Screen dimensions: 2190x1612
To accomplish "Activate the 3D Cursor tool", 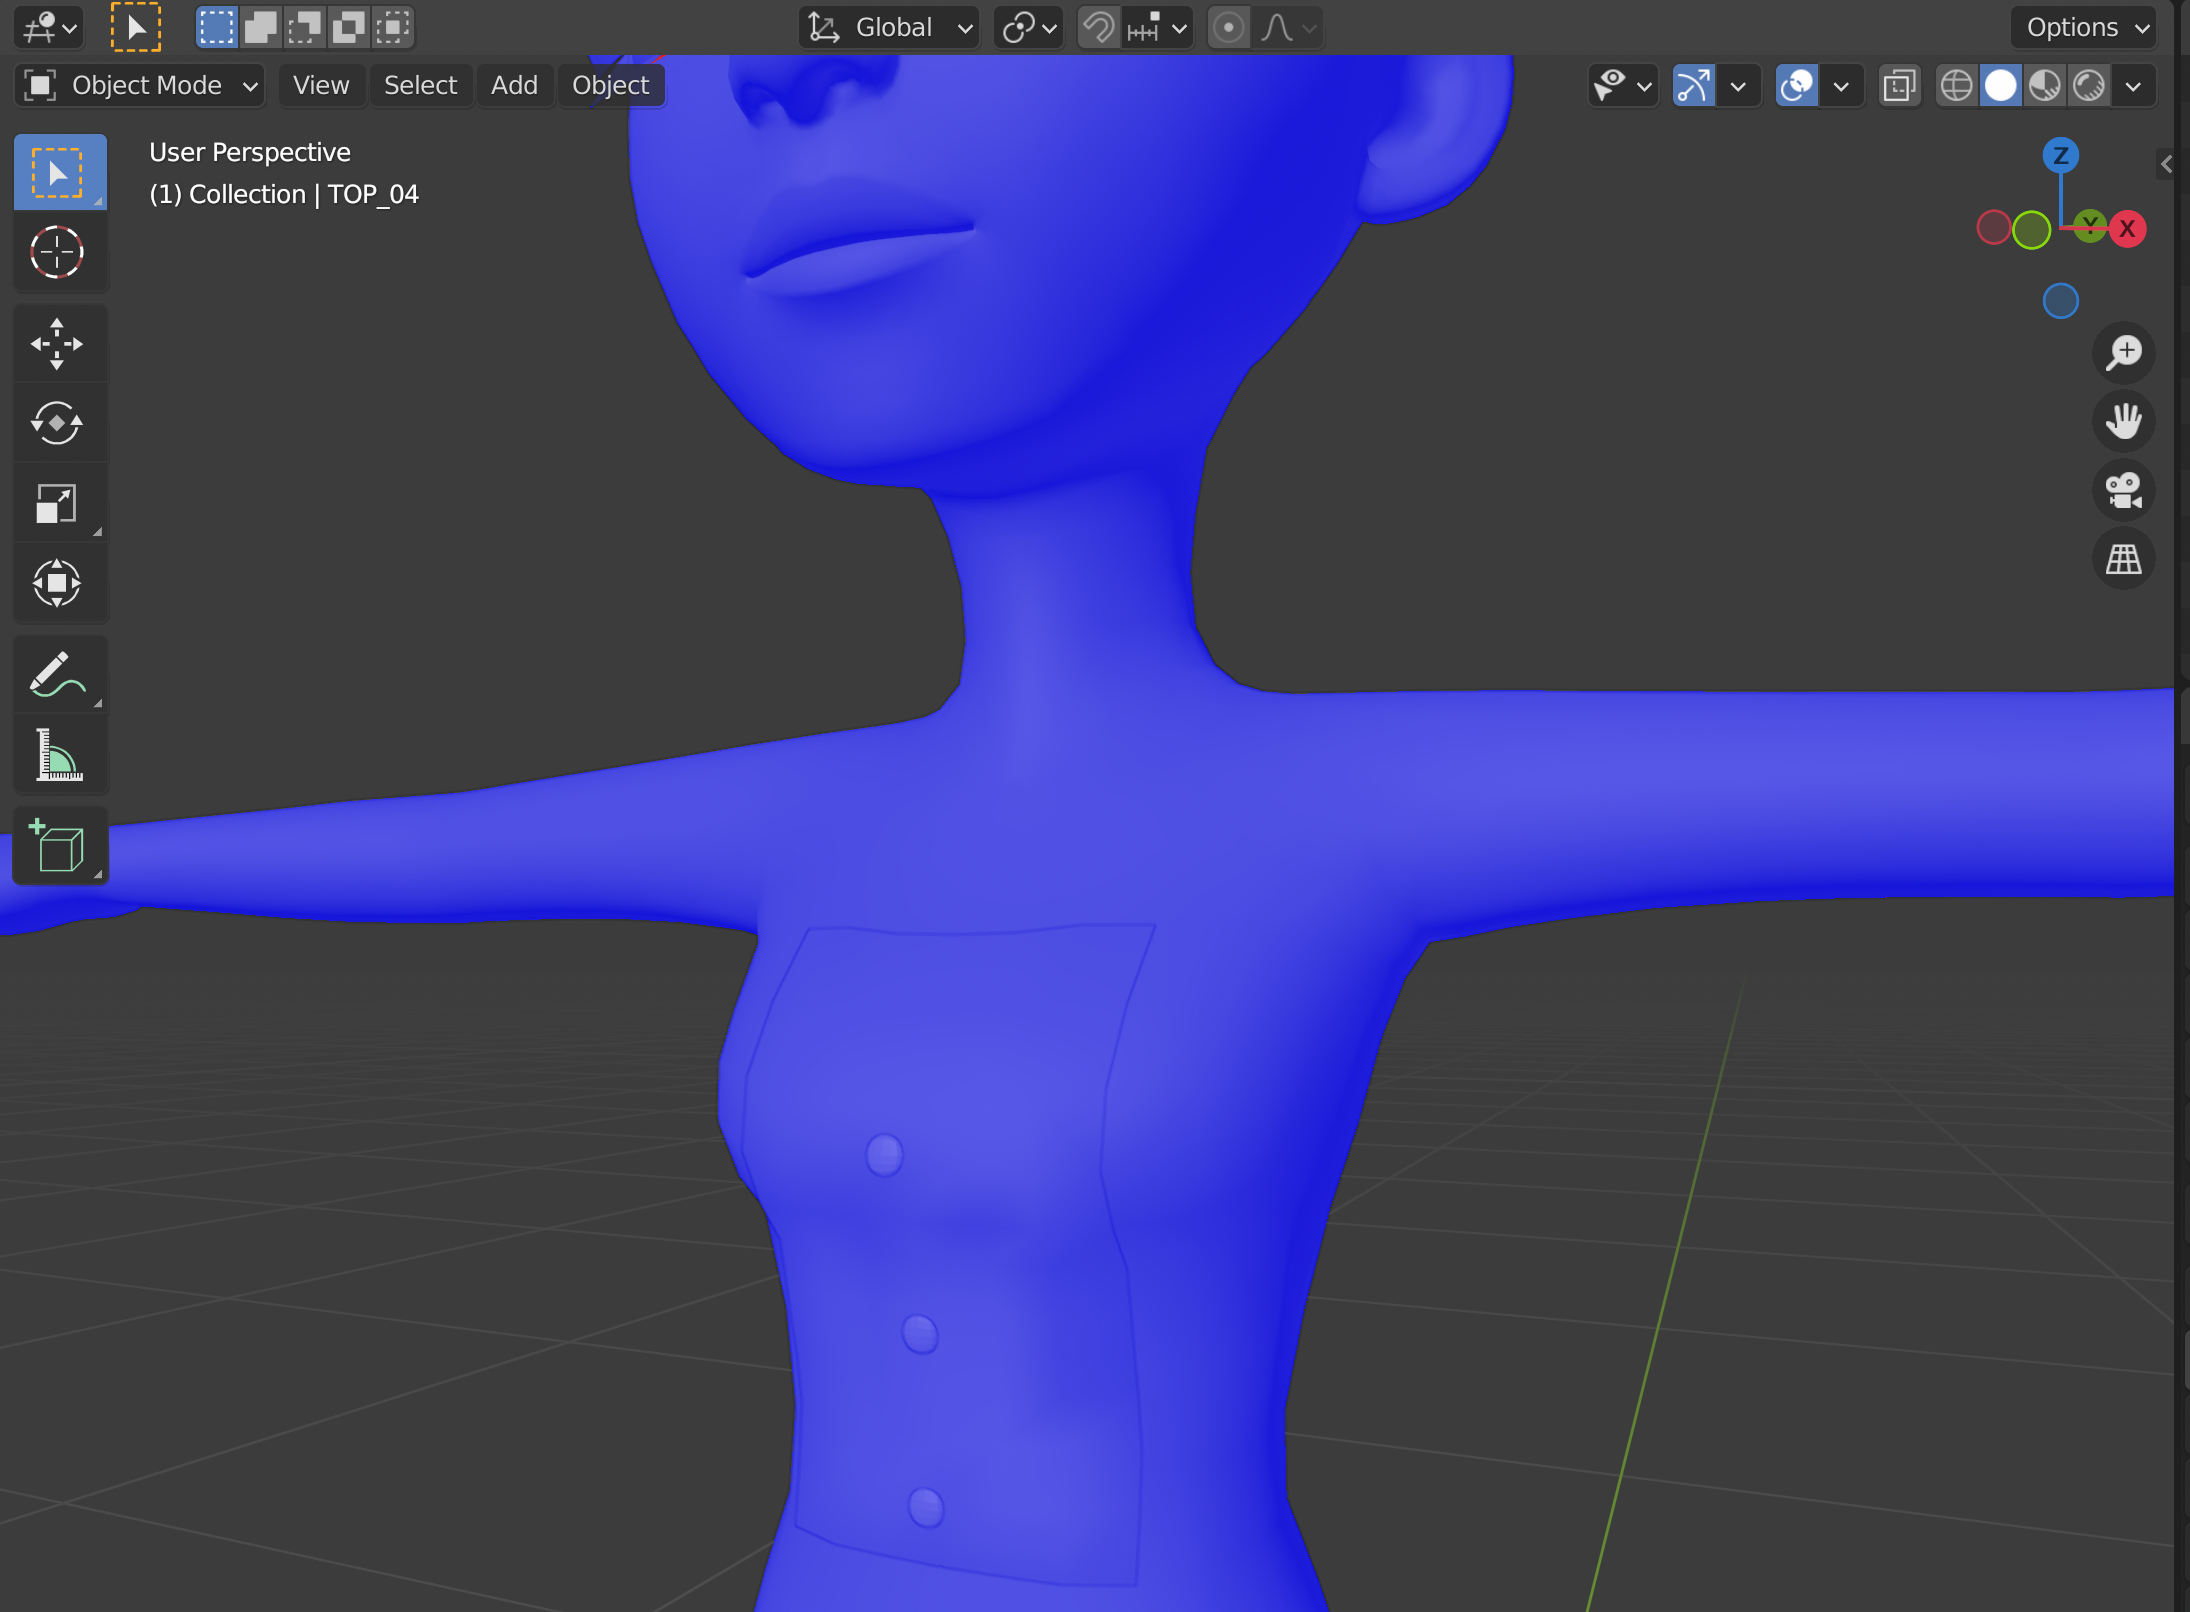I will (57, 253).
